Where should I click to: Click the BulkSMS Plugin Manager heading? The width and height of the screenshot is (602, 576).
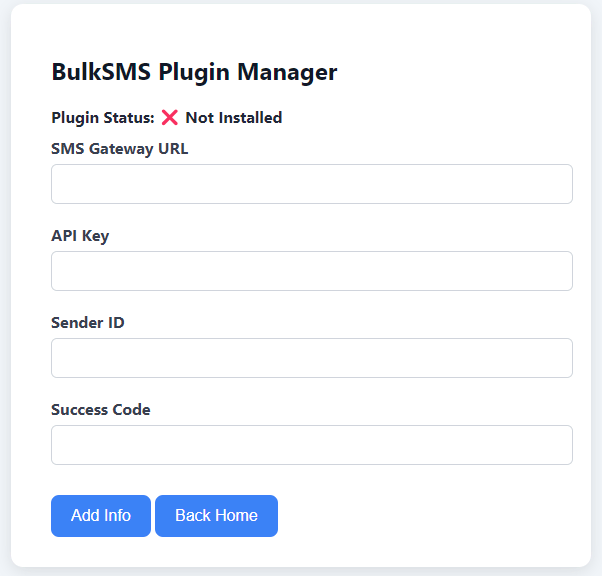pyautogui.click(x=194, y=72)
